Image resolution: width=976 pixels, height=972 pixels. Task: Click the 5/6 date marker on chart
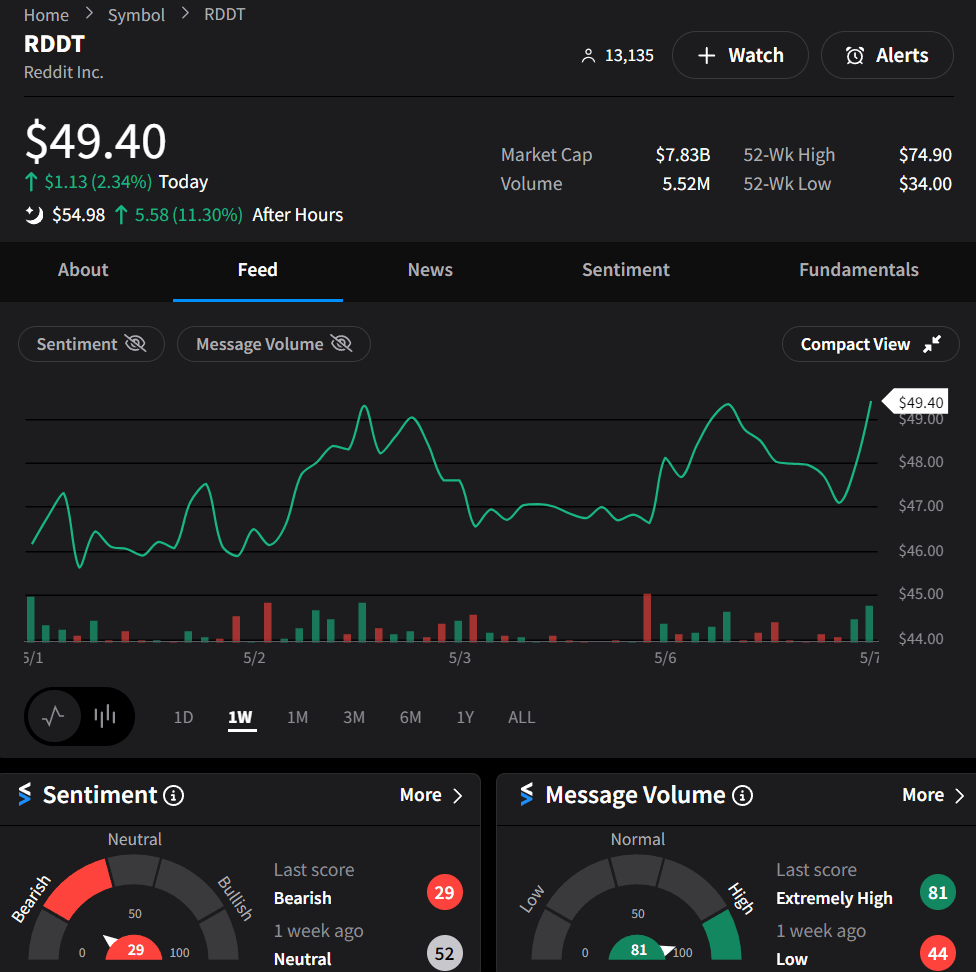point(665,658)
